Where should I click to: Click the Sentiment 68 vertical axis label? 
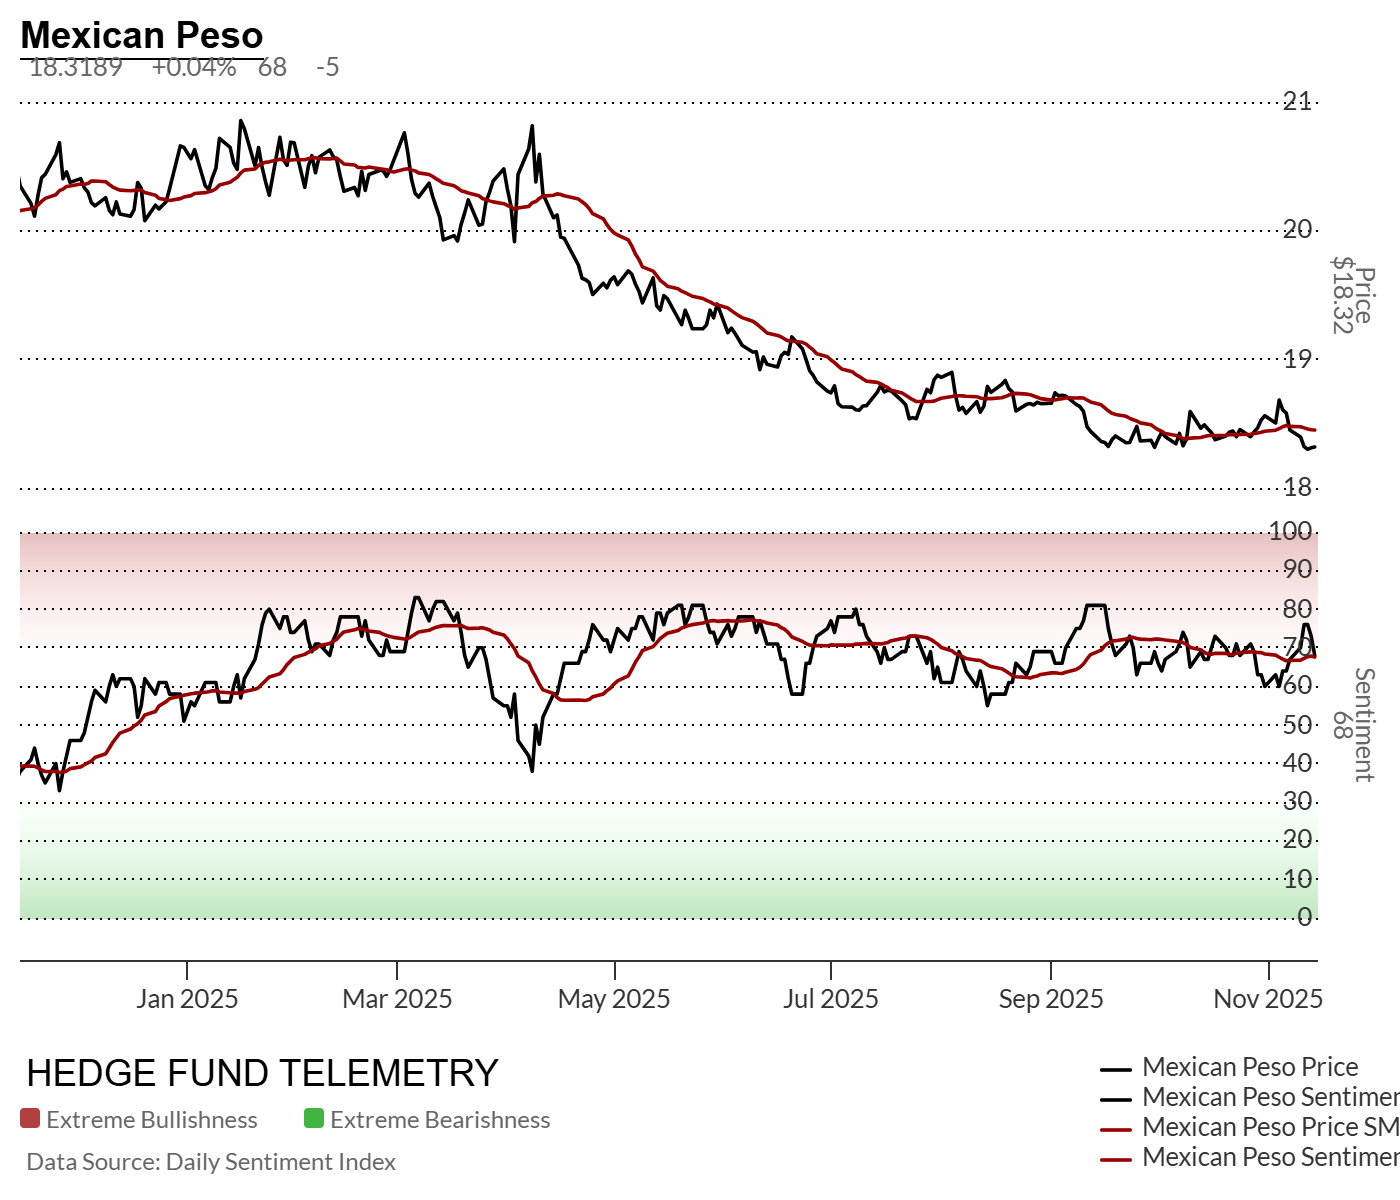tap(1353, 725)
